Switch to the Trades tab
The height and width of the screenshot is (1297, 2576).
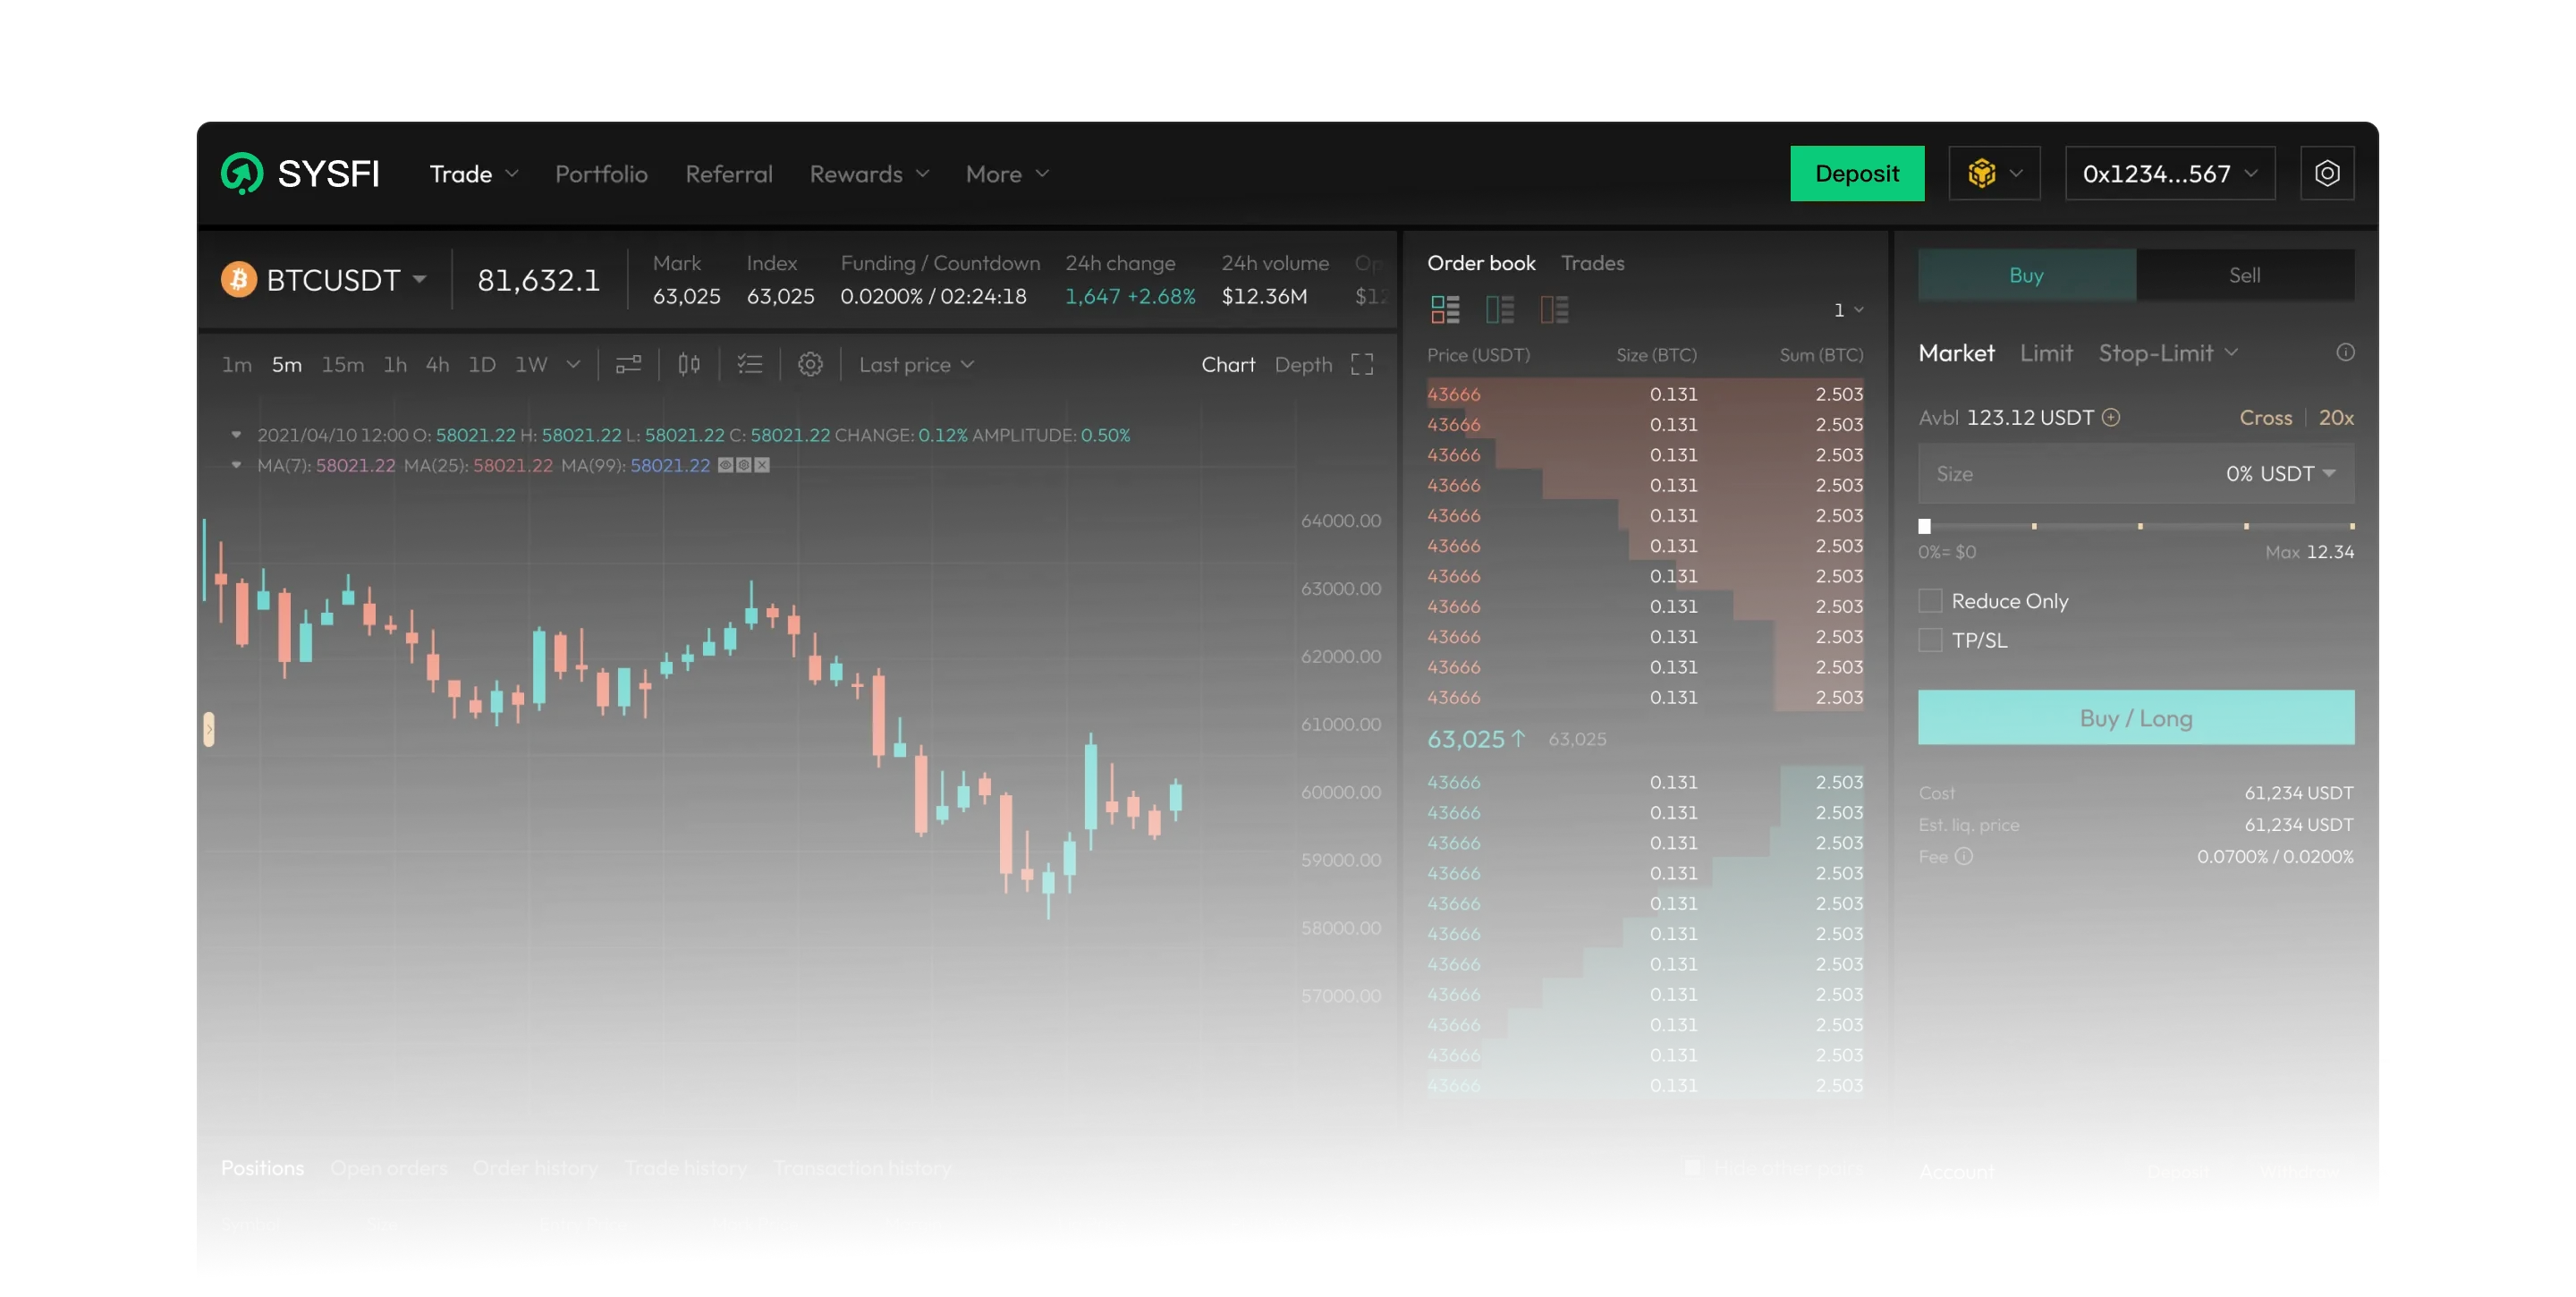pyautogui.click(x=1592, y=263)
